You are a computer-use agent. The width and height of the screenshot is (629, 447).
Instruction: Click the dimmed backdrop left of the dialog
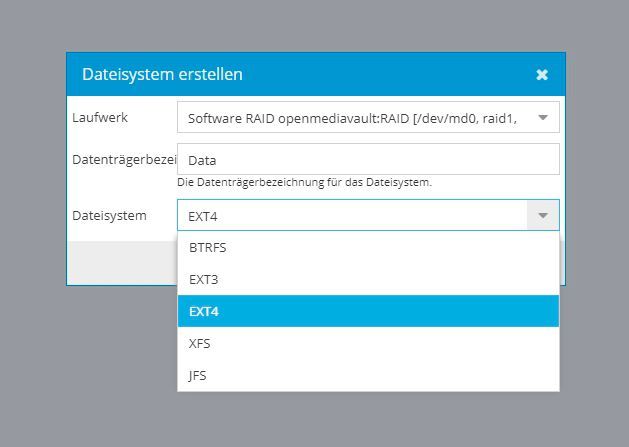[32, 200]
